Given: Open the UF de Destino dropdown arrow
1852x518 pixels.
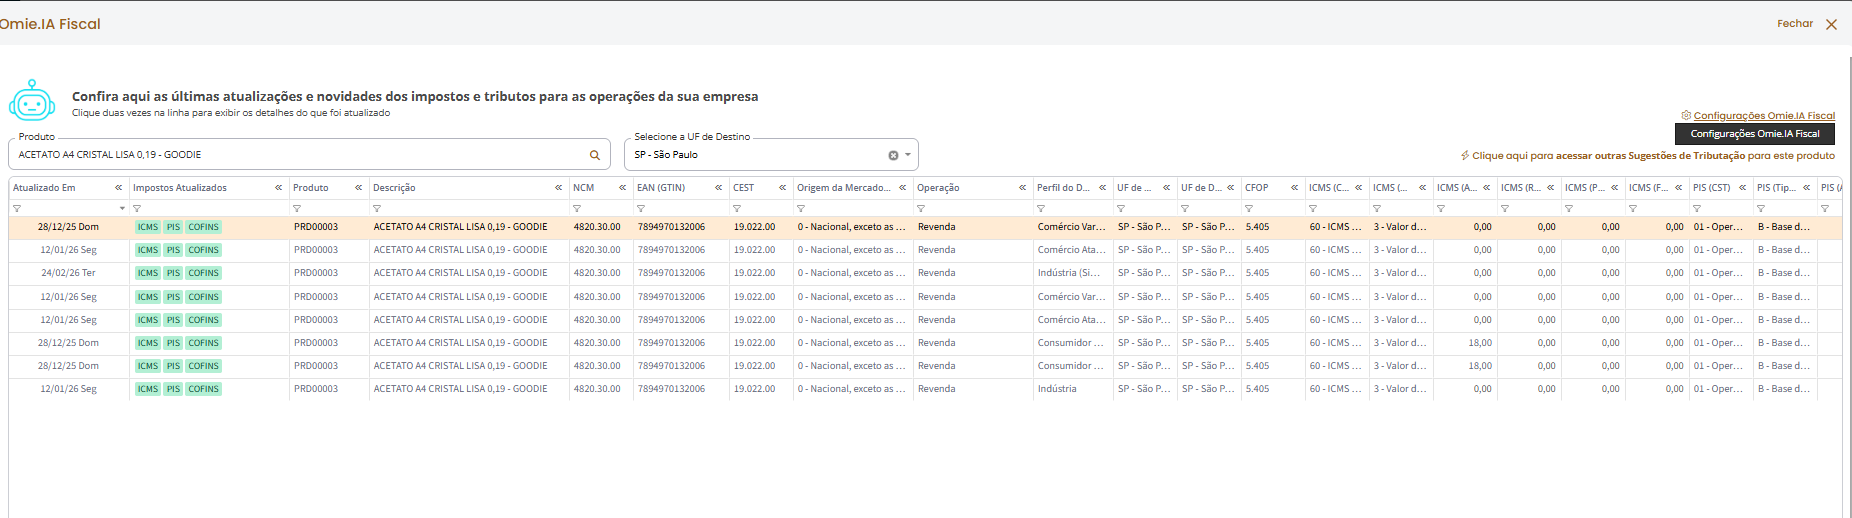Looking at the screenshot, I should tap(908, 155).
